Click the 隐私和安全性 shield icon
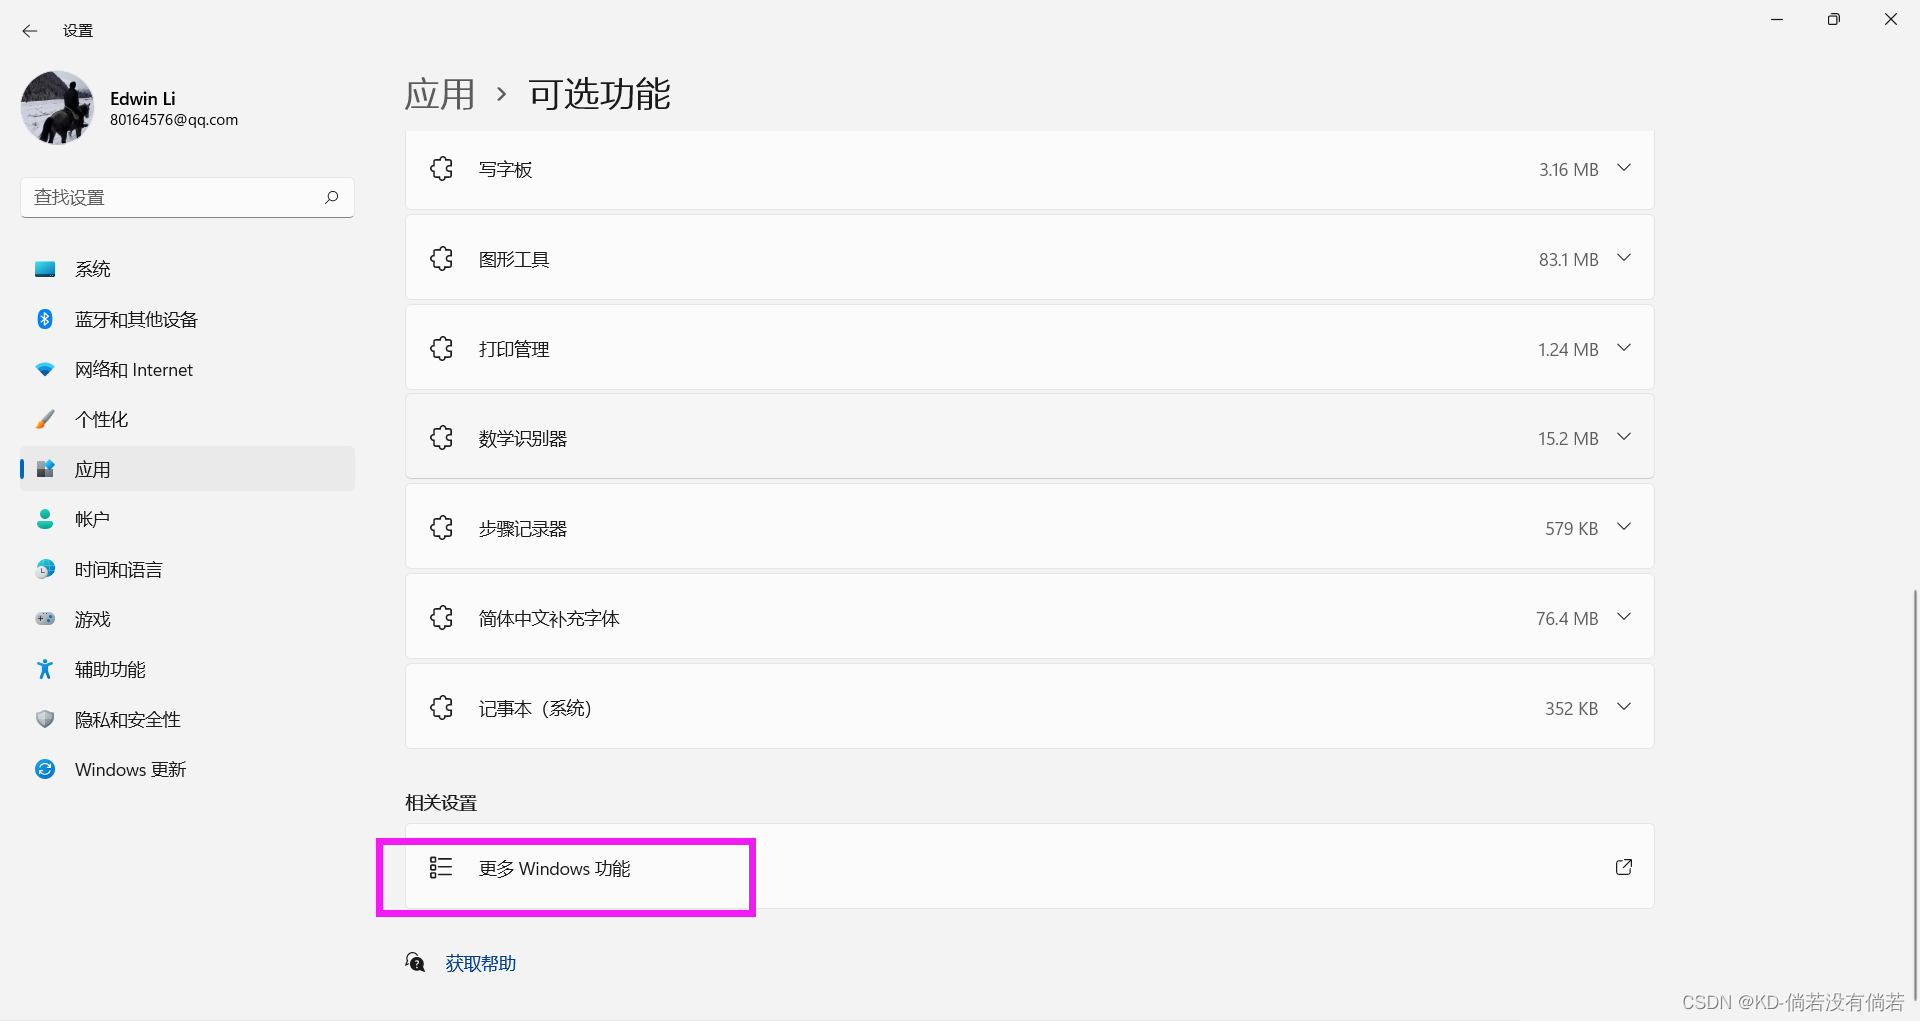This screenshot has height=1021, width=1920. (45, 719)
